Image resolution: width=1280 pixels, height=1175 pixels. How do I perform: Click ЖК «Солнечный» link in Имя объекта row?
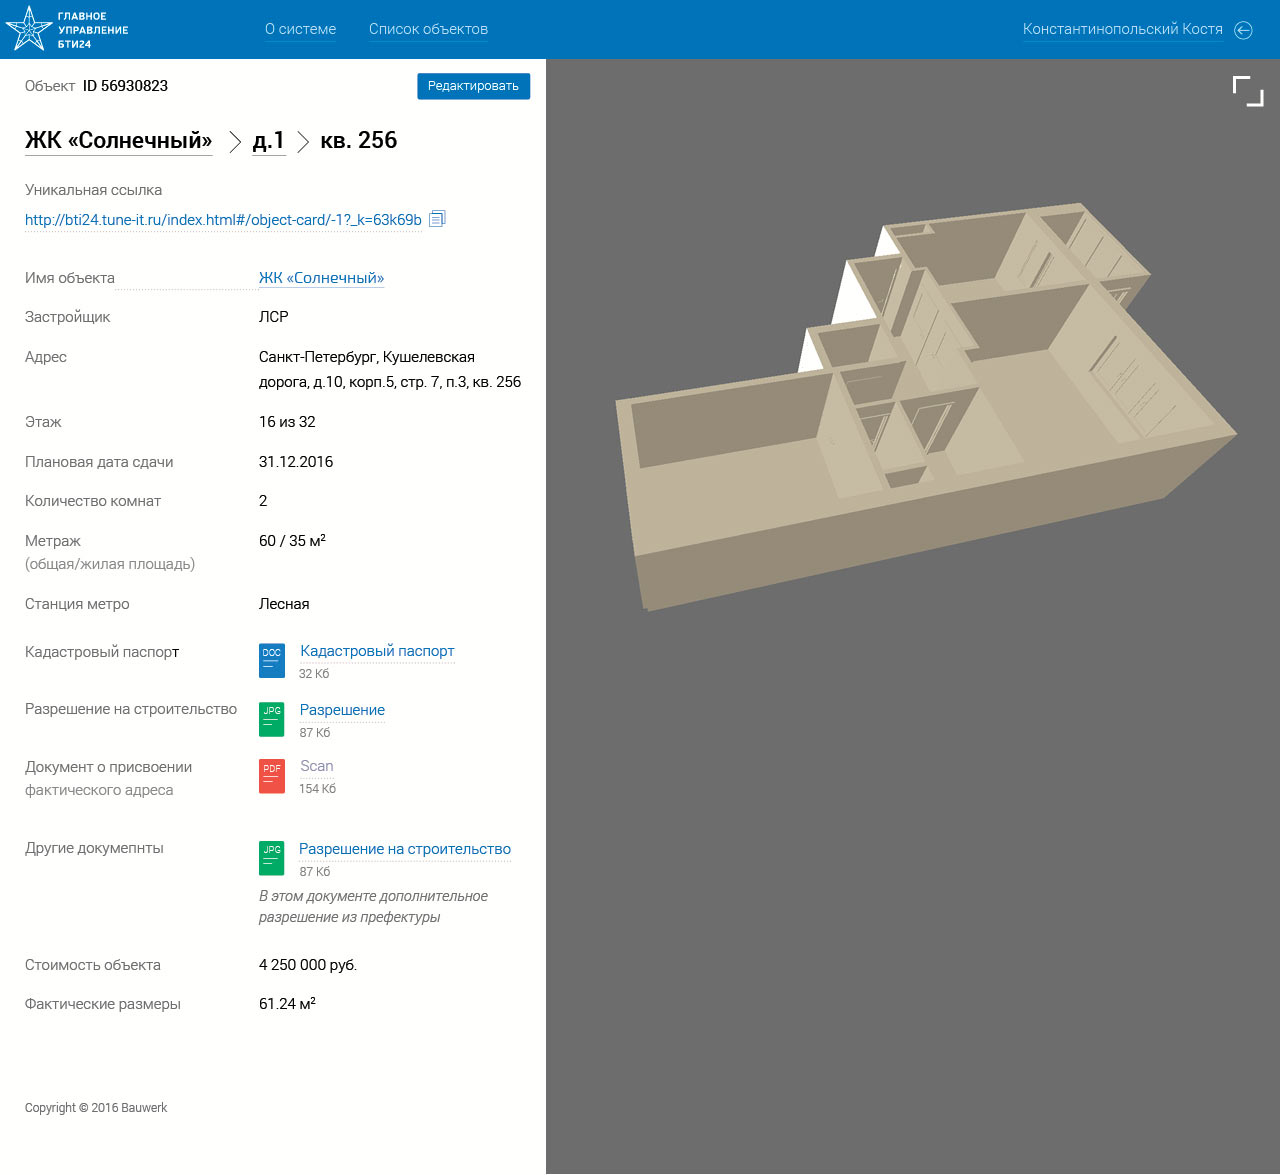321,278
